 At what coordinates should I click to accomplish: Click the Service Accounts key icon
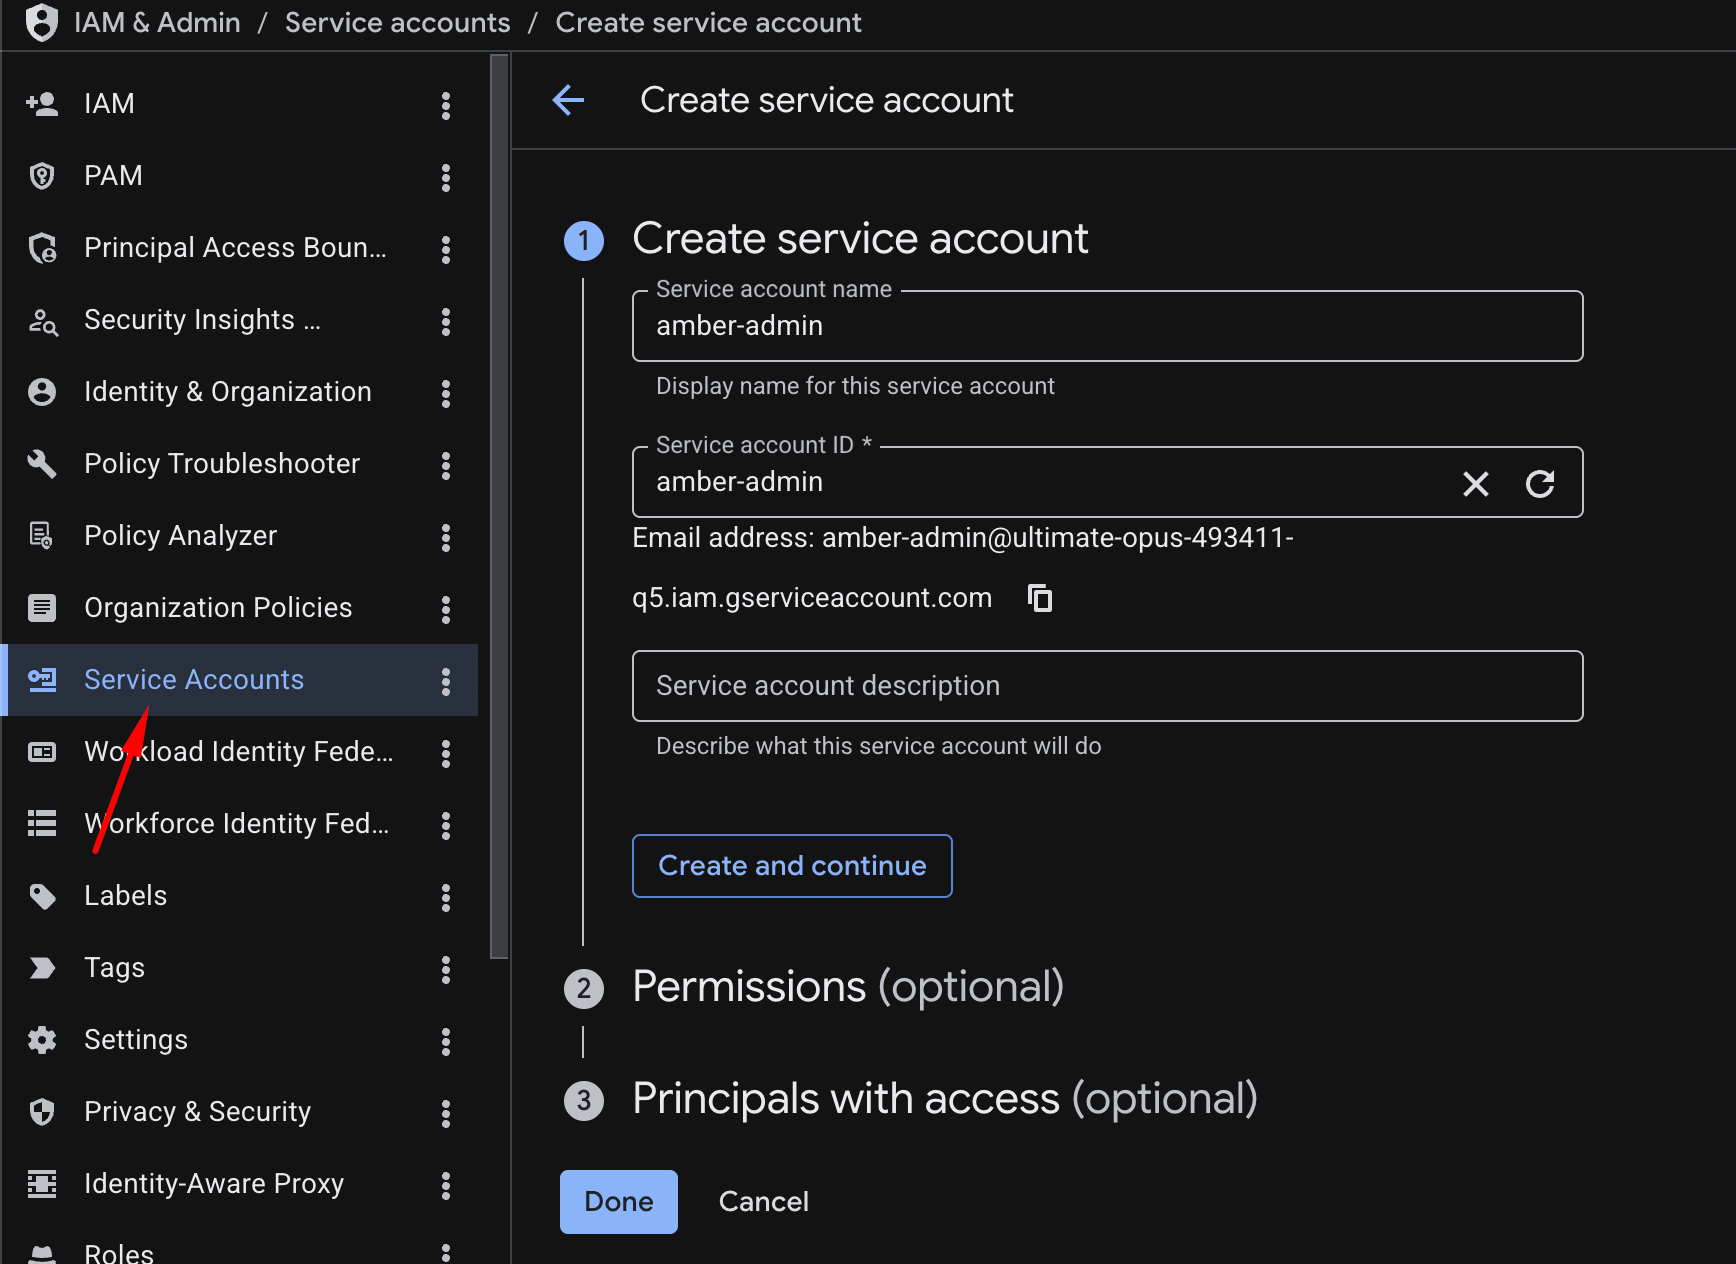click(x=42, y=680)
